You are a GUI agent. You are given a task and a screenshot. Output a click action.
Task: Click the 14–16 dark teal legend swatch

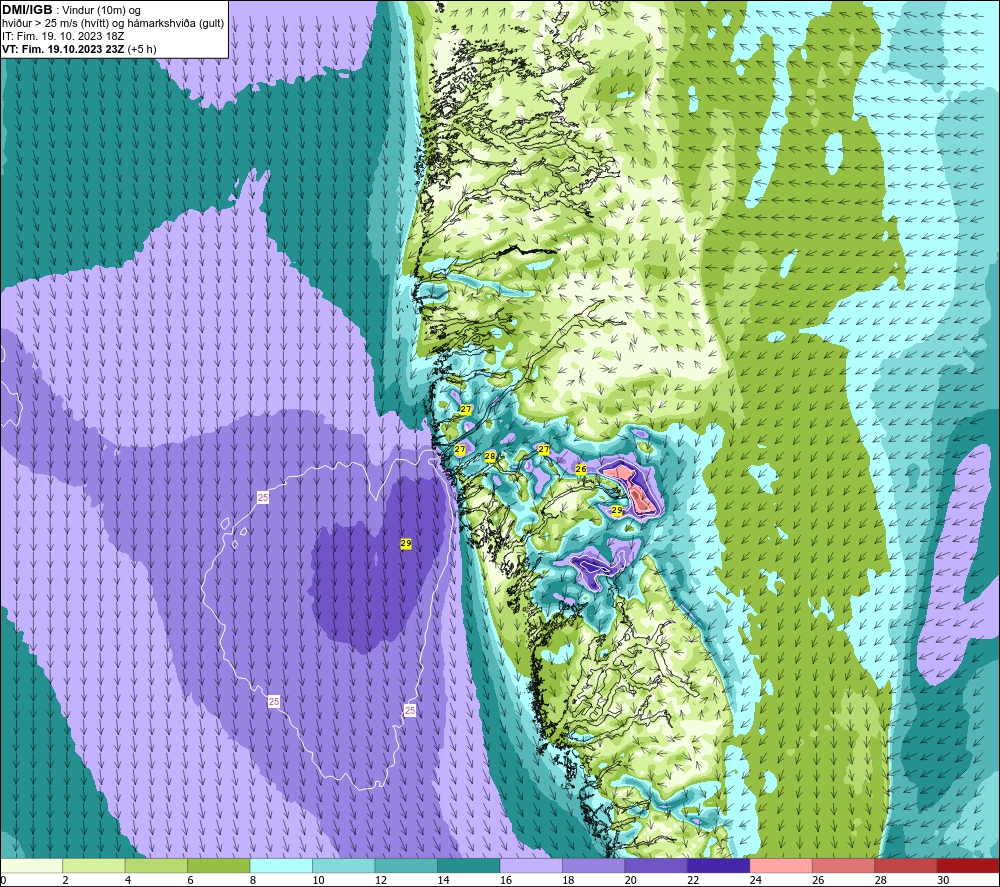(469, 865)
